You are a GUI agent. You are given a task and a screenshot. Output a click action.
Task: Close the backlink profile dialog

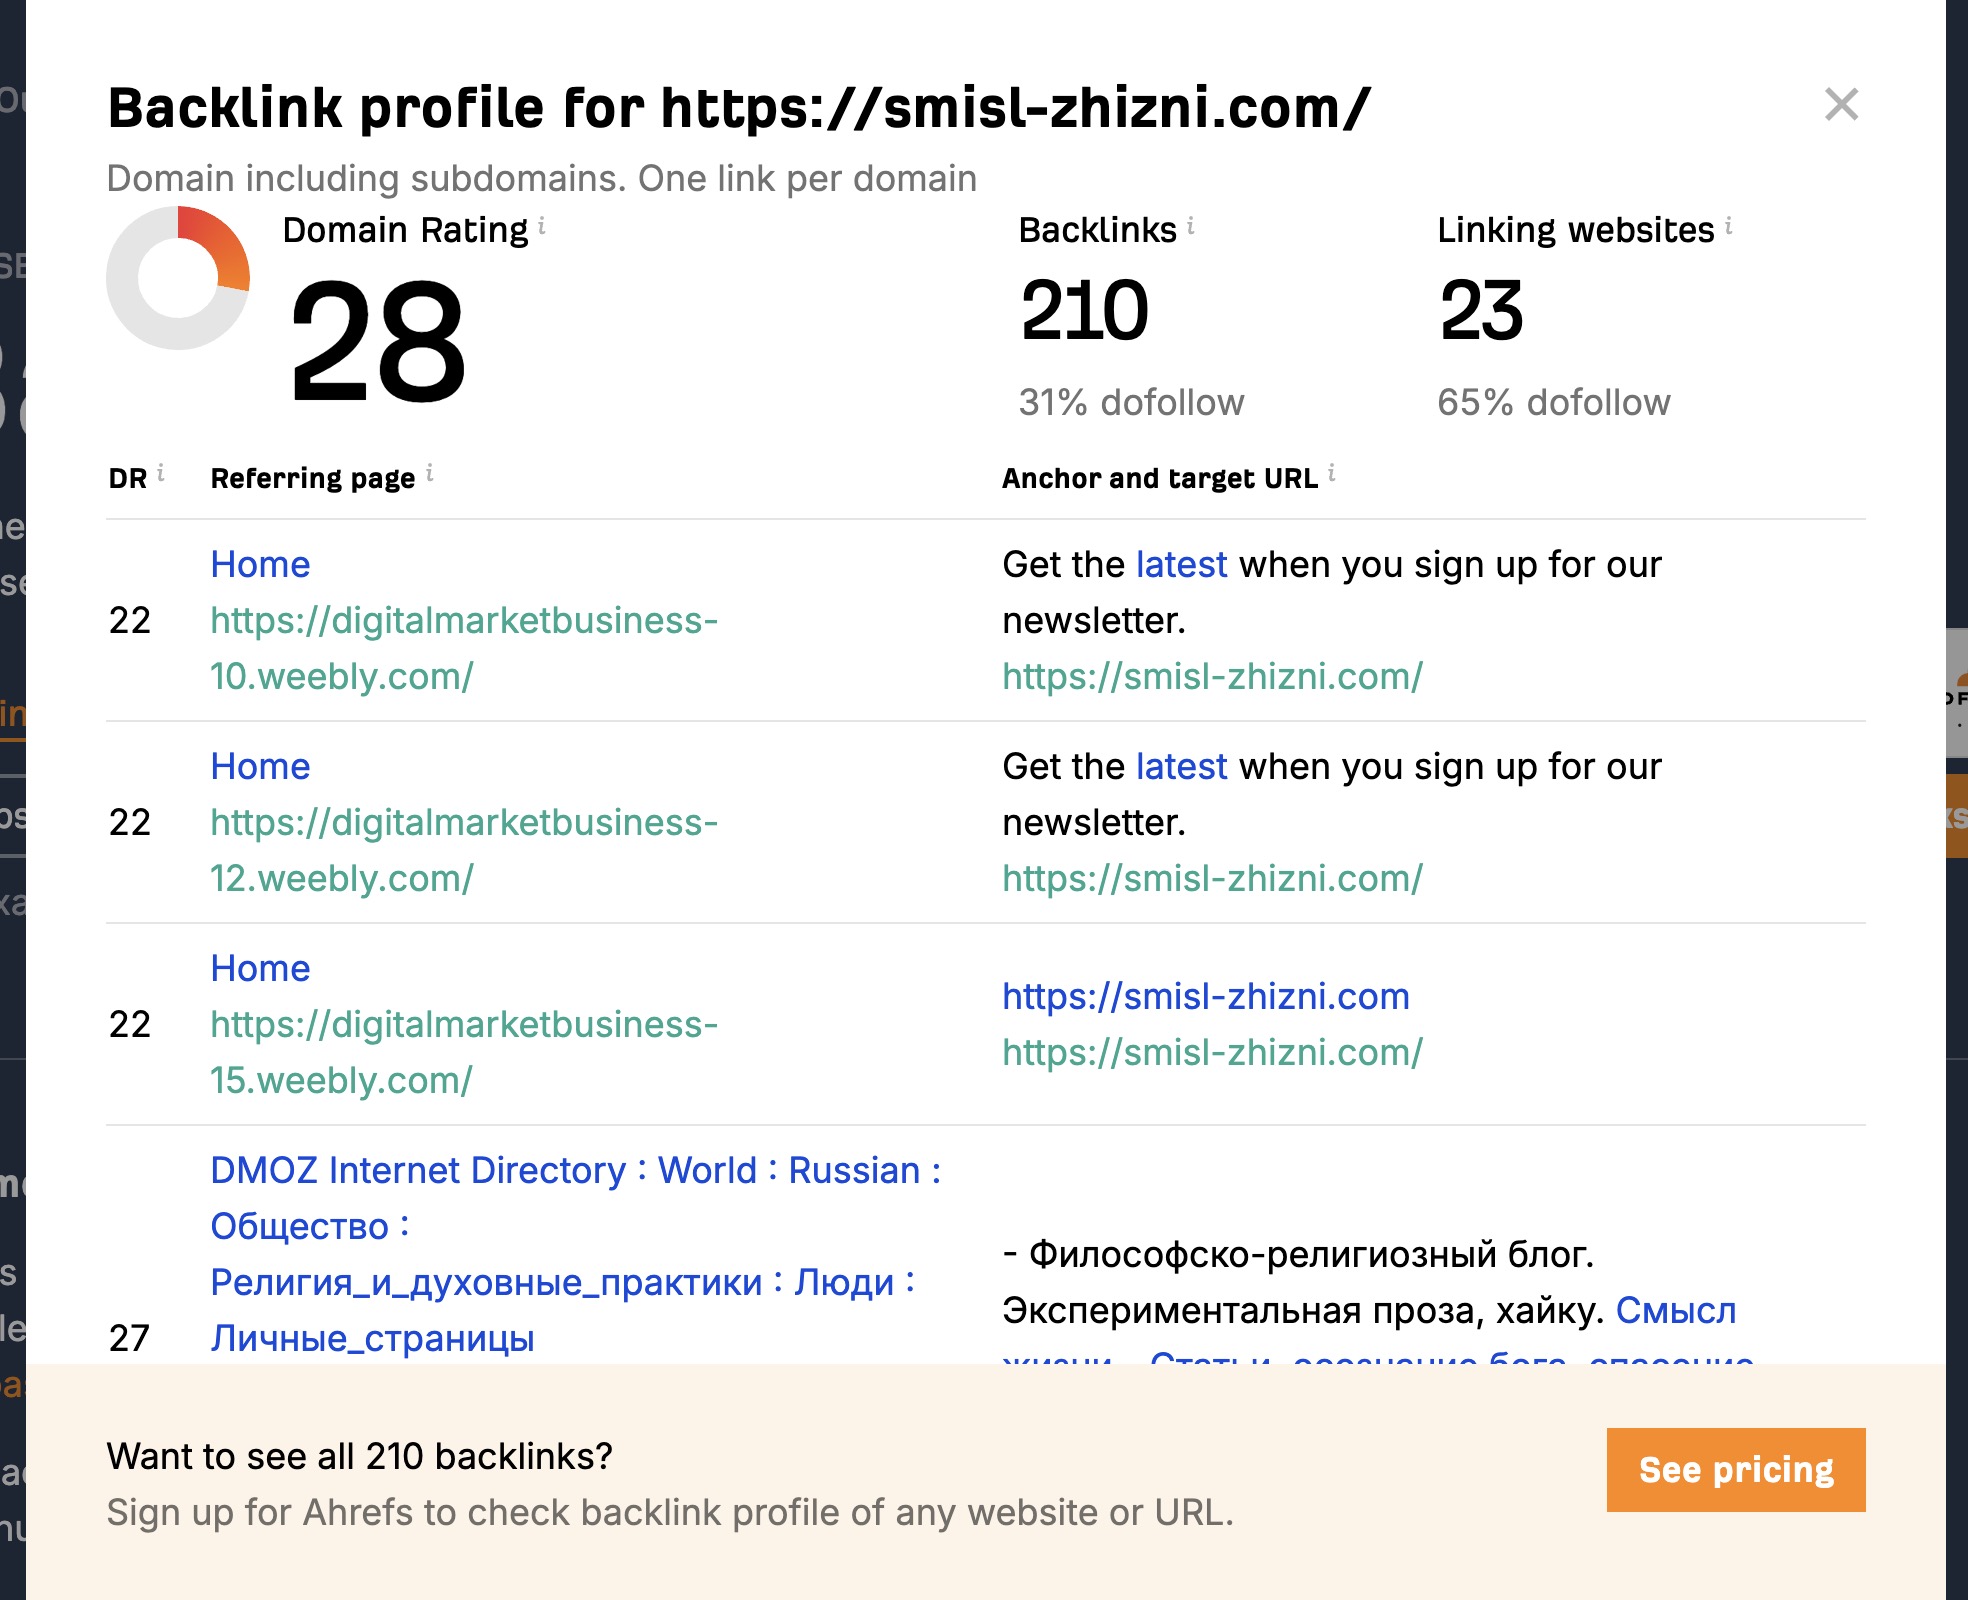(1840, 104)
